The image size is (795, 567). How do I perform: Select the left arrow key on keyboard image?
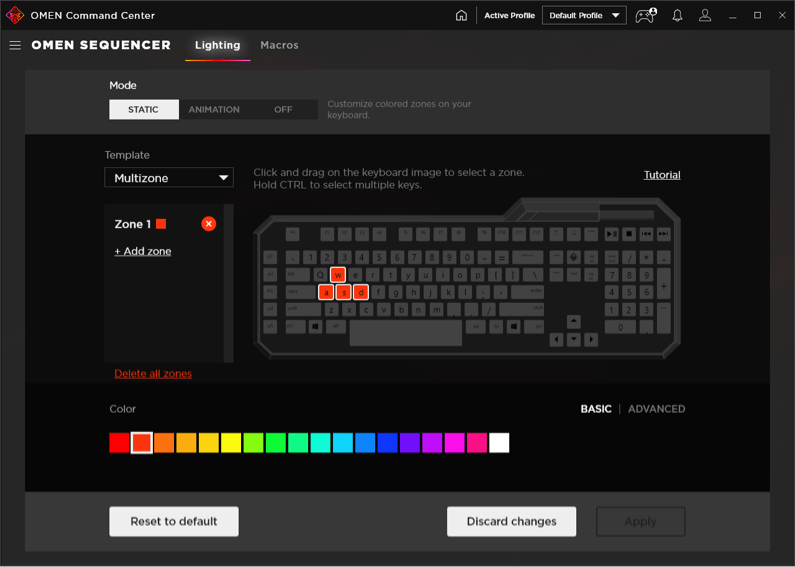(x=556, y=339)
